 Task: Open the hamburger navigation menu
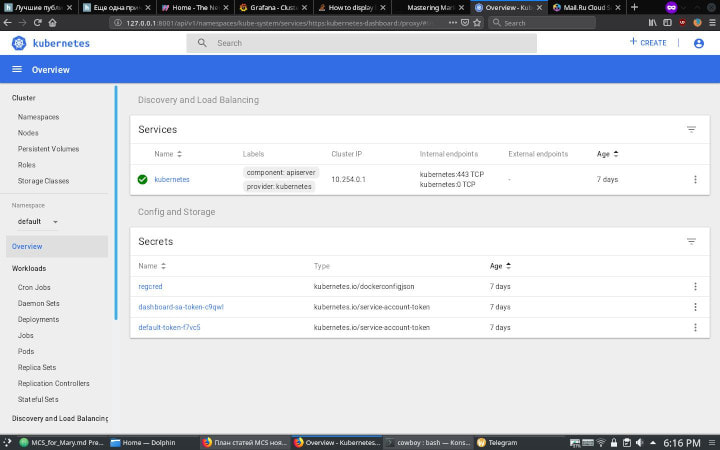[x=17, y=70]
